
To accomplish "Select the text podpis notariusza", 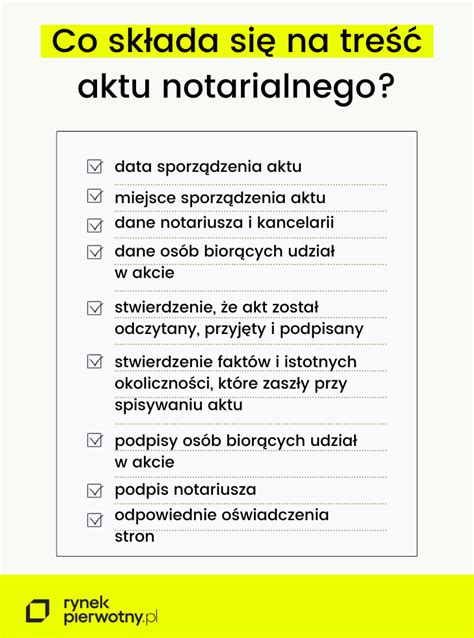I will (186, 489).
